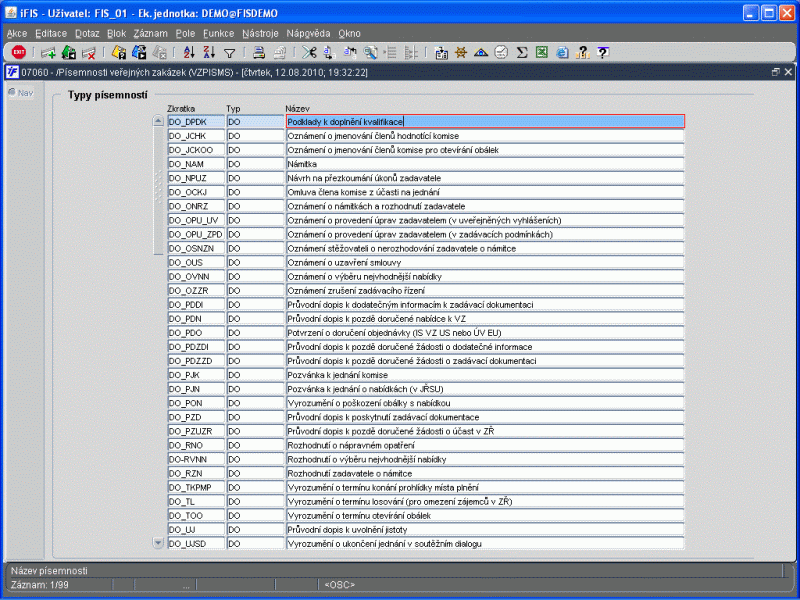Click the records scrollbar down arrow

tap(158, 543)
